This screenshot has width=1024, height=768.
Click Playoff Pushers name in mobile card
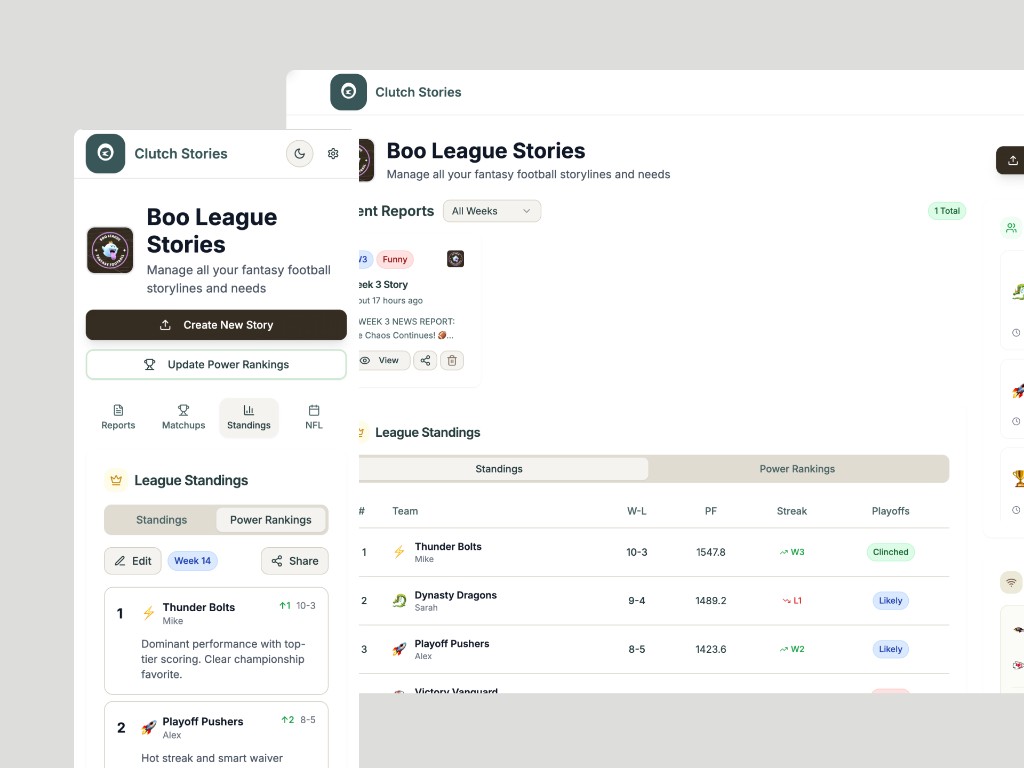[x=202, y=722]
